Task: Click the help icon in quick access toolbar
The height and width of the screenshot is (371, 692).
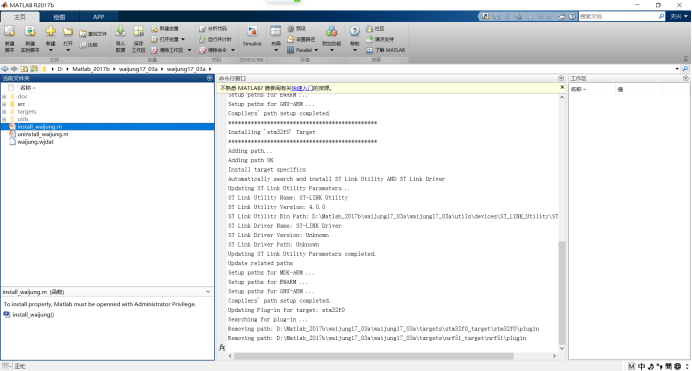Action: pyautogui.click(x=572, y=16)
